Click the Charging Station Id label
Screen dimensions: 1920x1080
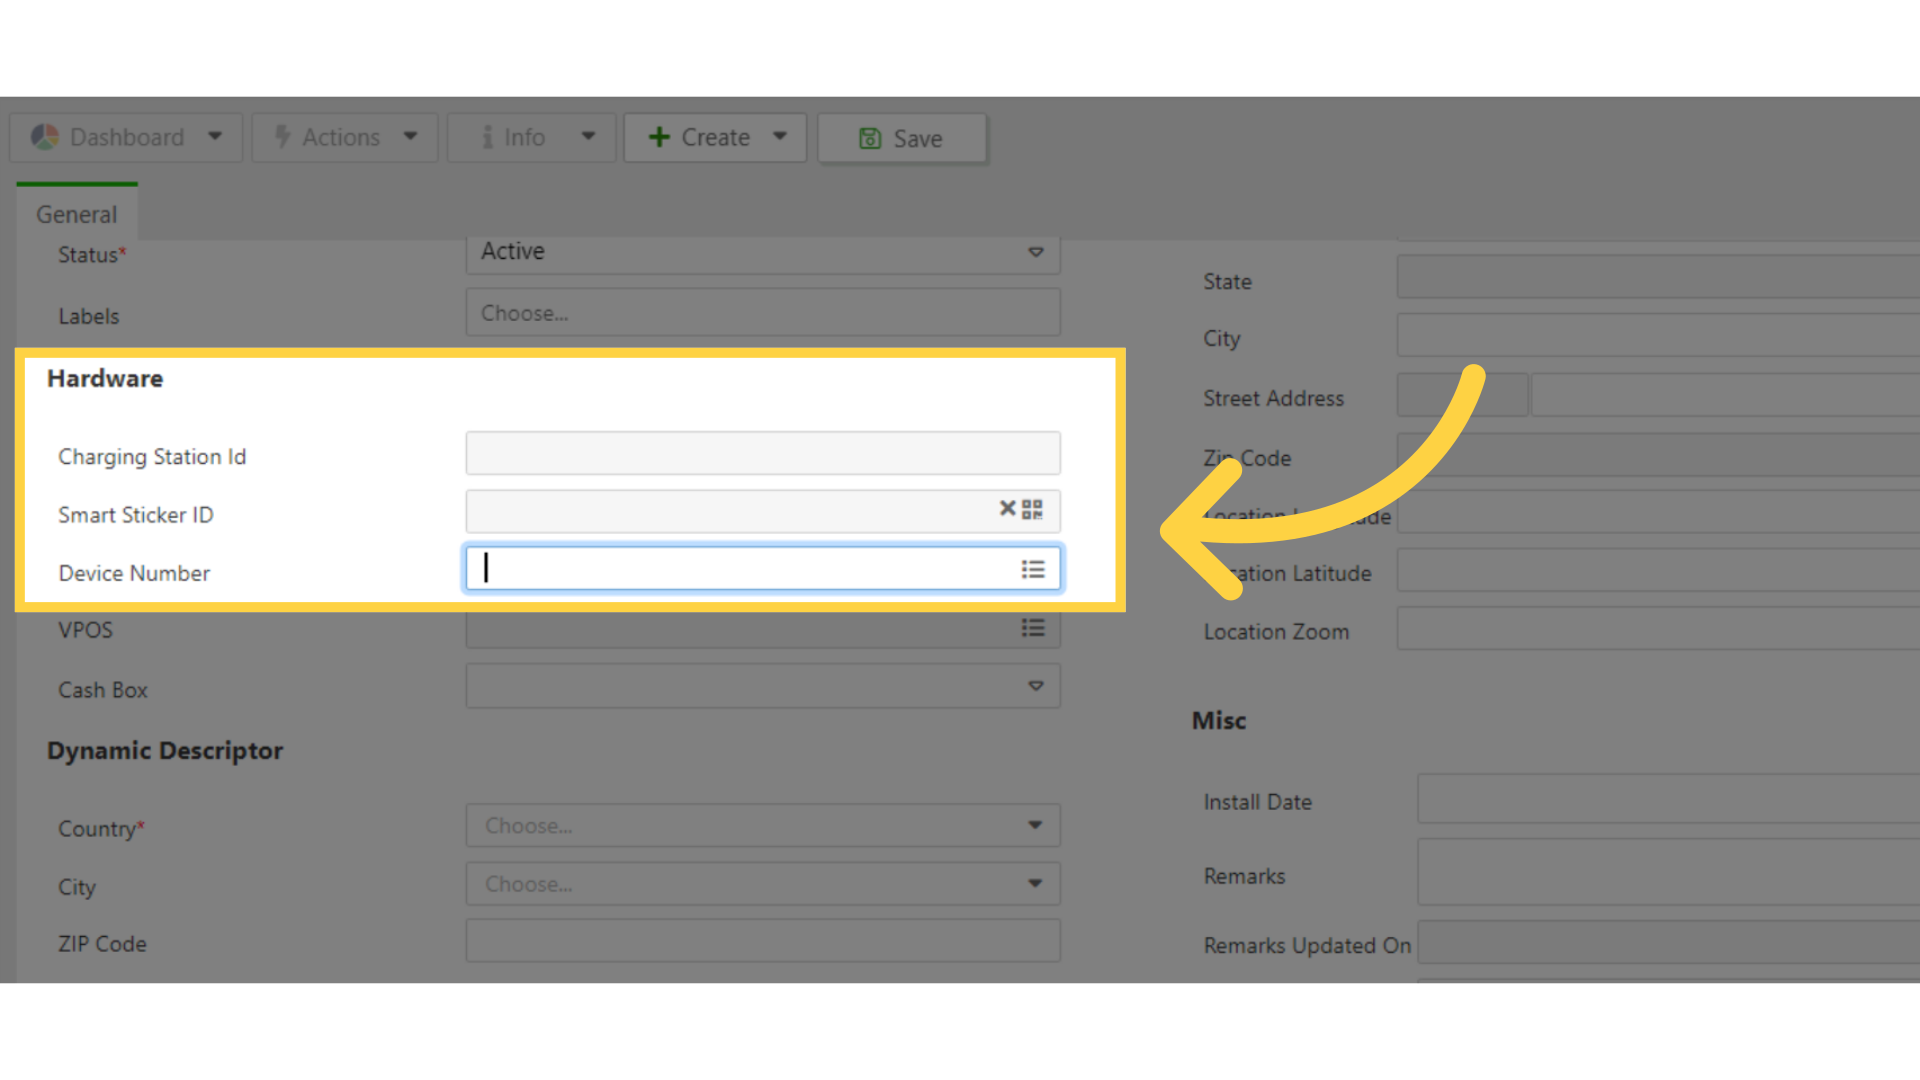coord(152,457)
